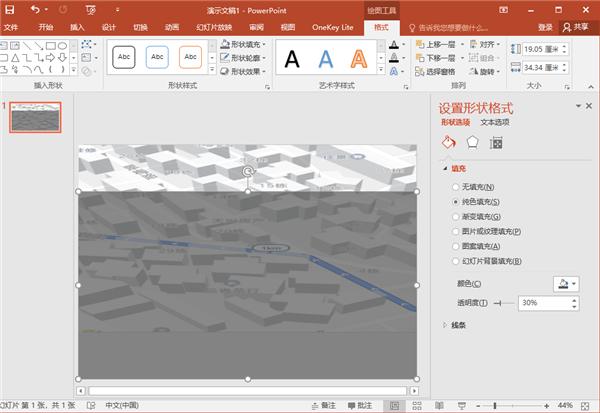The image size is (600, 413).
Task: Click the shape width 34.34 field
Action: tap(541, 68)
